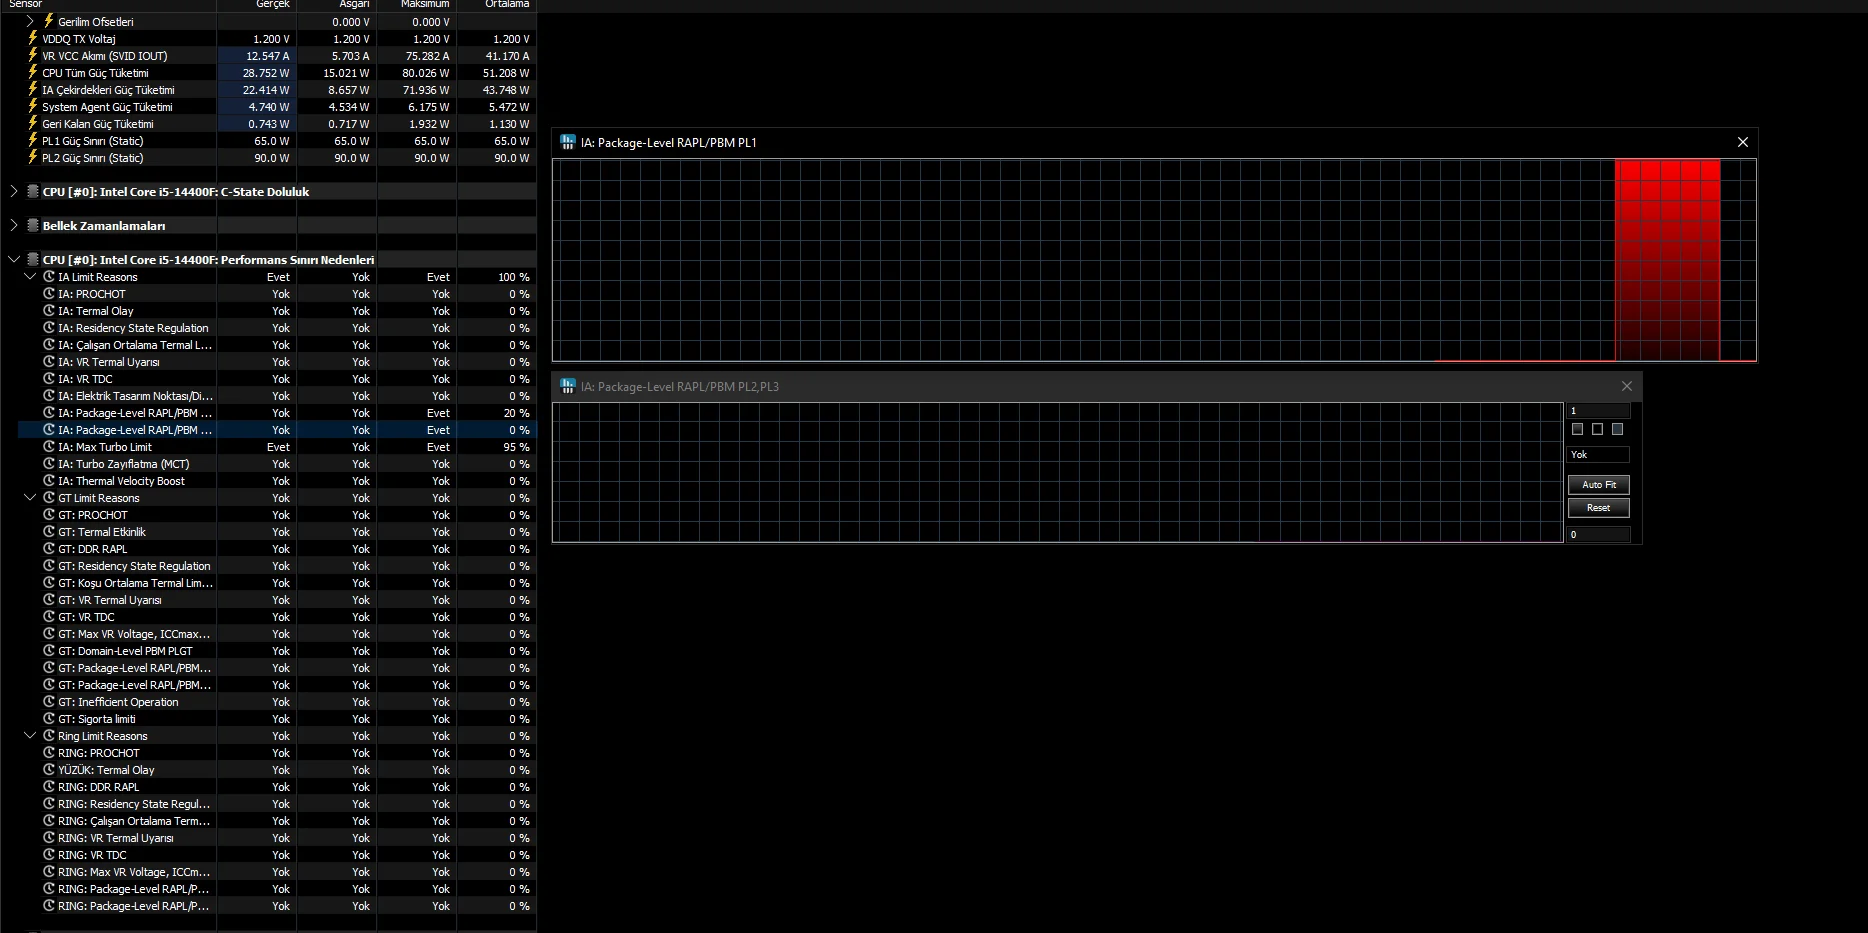
Task: Click the clock icon of Ring Limit Reasons
Action: (49, 735)
